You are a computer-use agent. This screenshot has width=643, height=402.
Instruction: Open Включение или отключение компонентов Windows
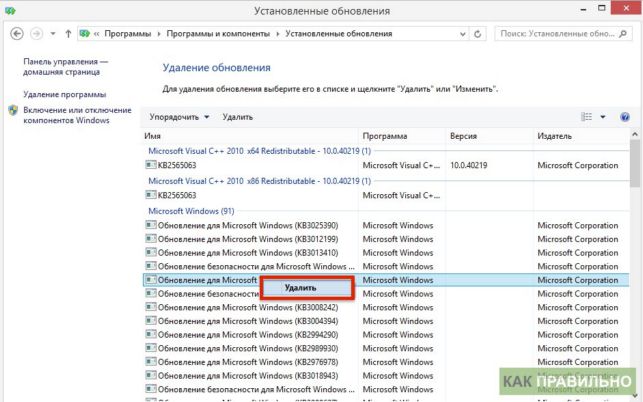click(x=77, y=115)
